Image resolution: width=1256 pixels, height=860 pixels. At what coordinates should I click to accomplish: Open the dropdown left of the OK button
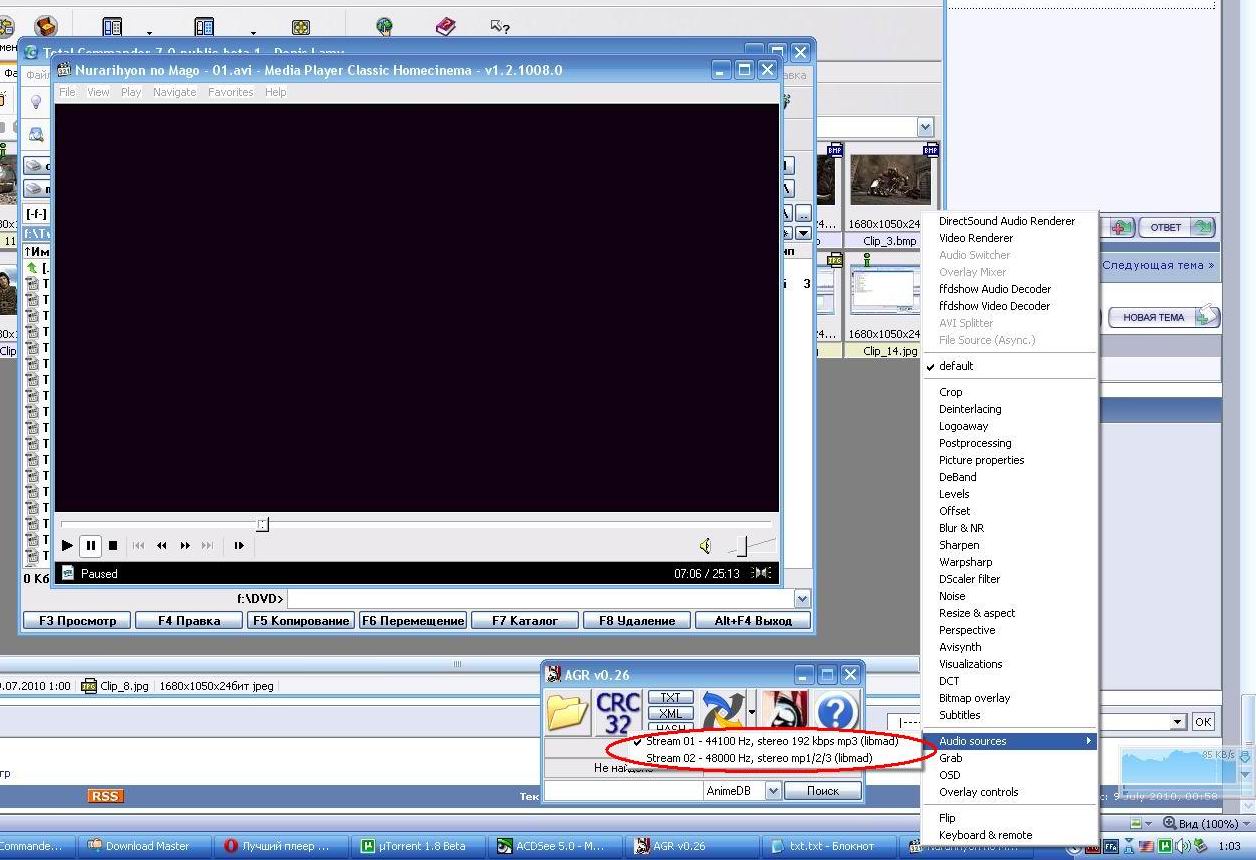coord(1177,722)
